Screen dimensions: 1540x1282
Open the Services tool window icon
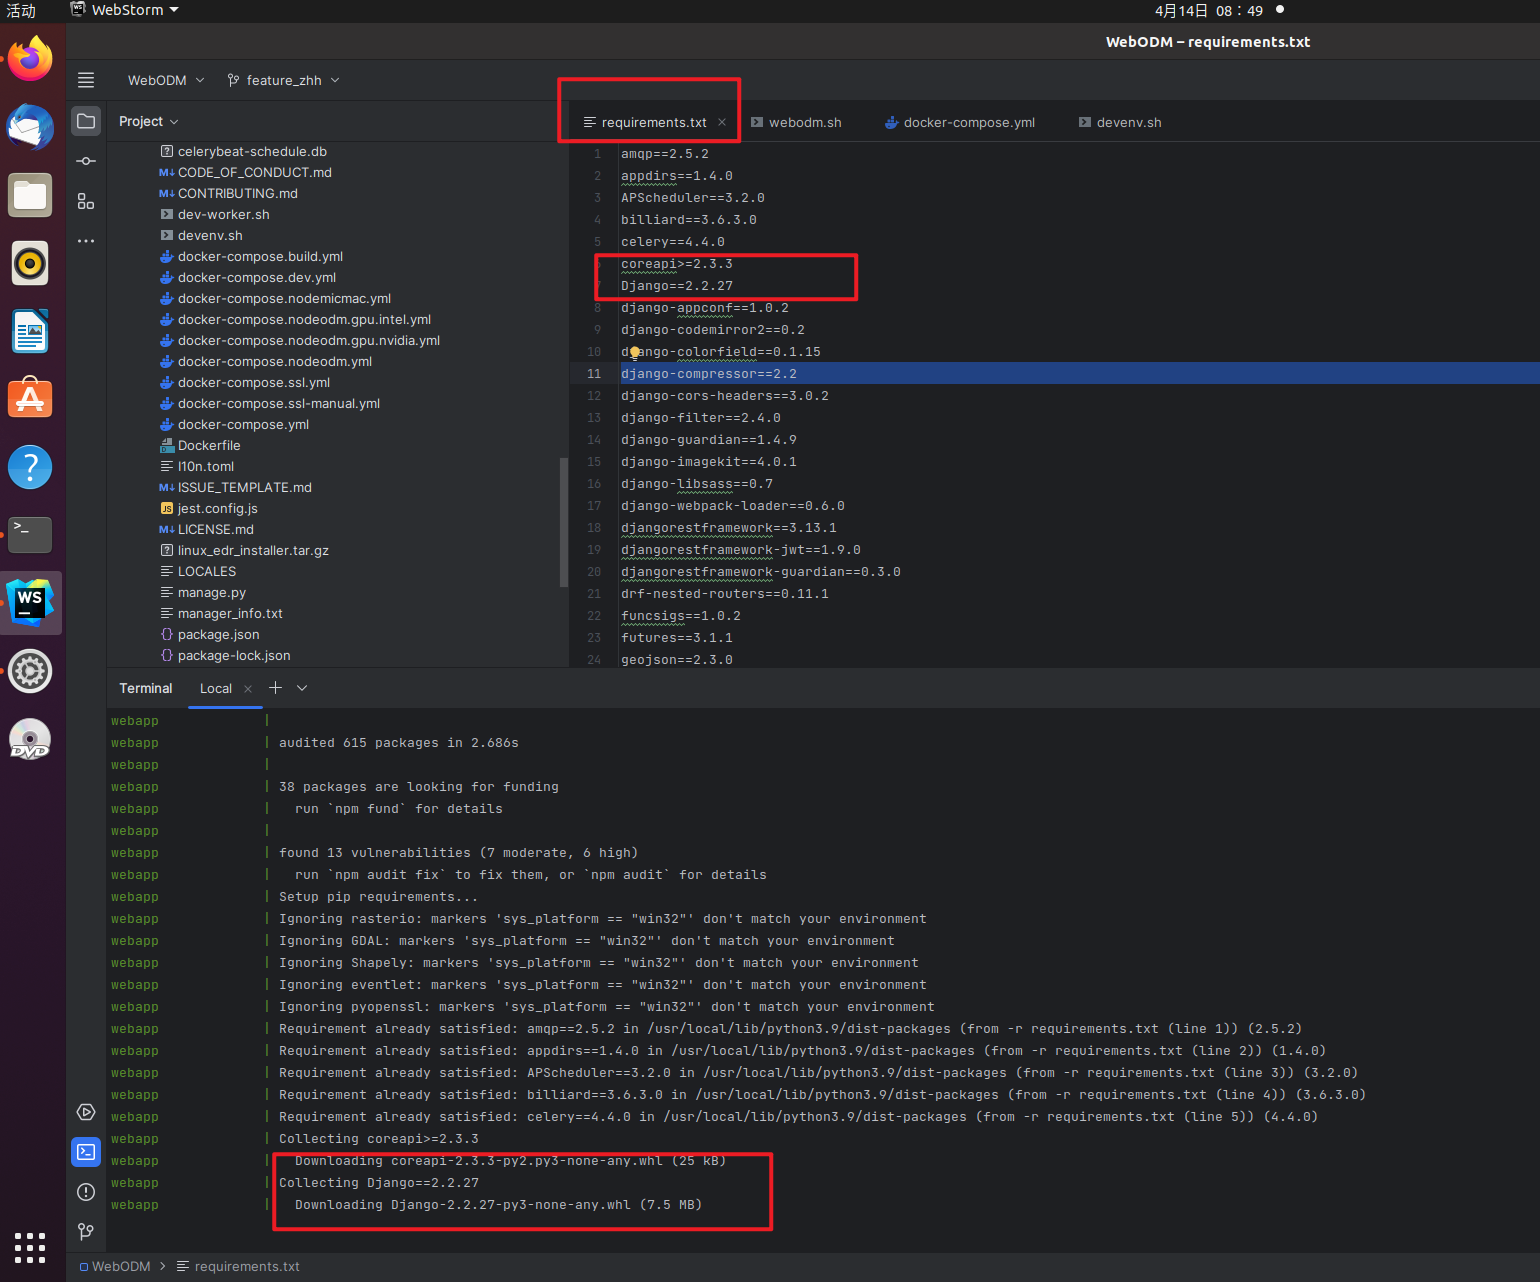pos(86,1112)
